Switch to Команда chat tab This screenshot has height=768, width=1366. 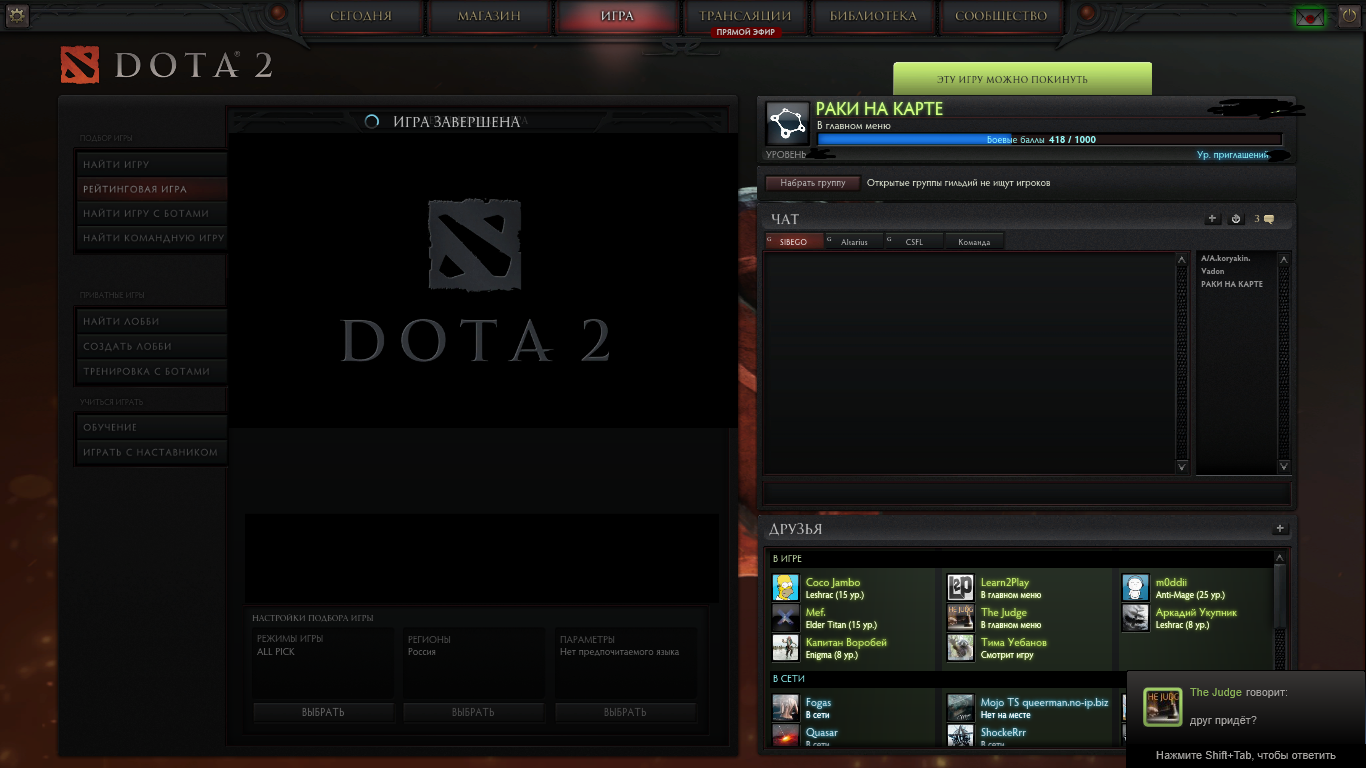pos(974,241)
